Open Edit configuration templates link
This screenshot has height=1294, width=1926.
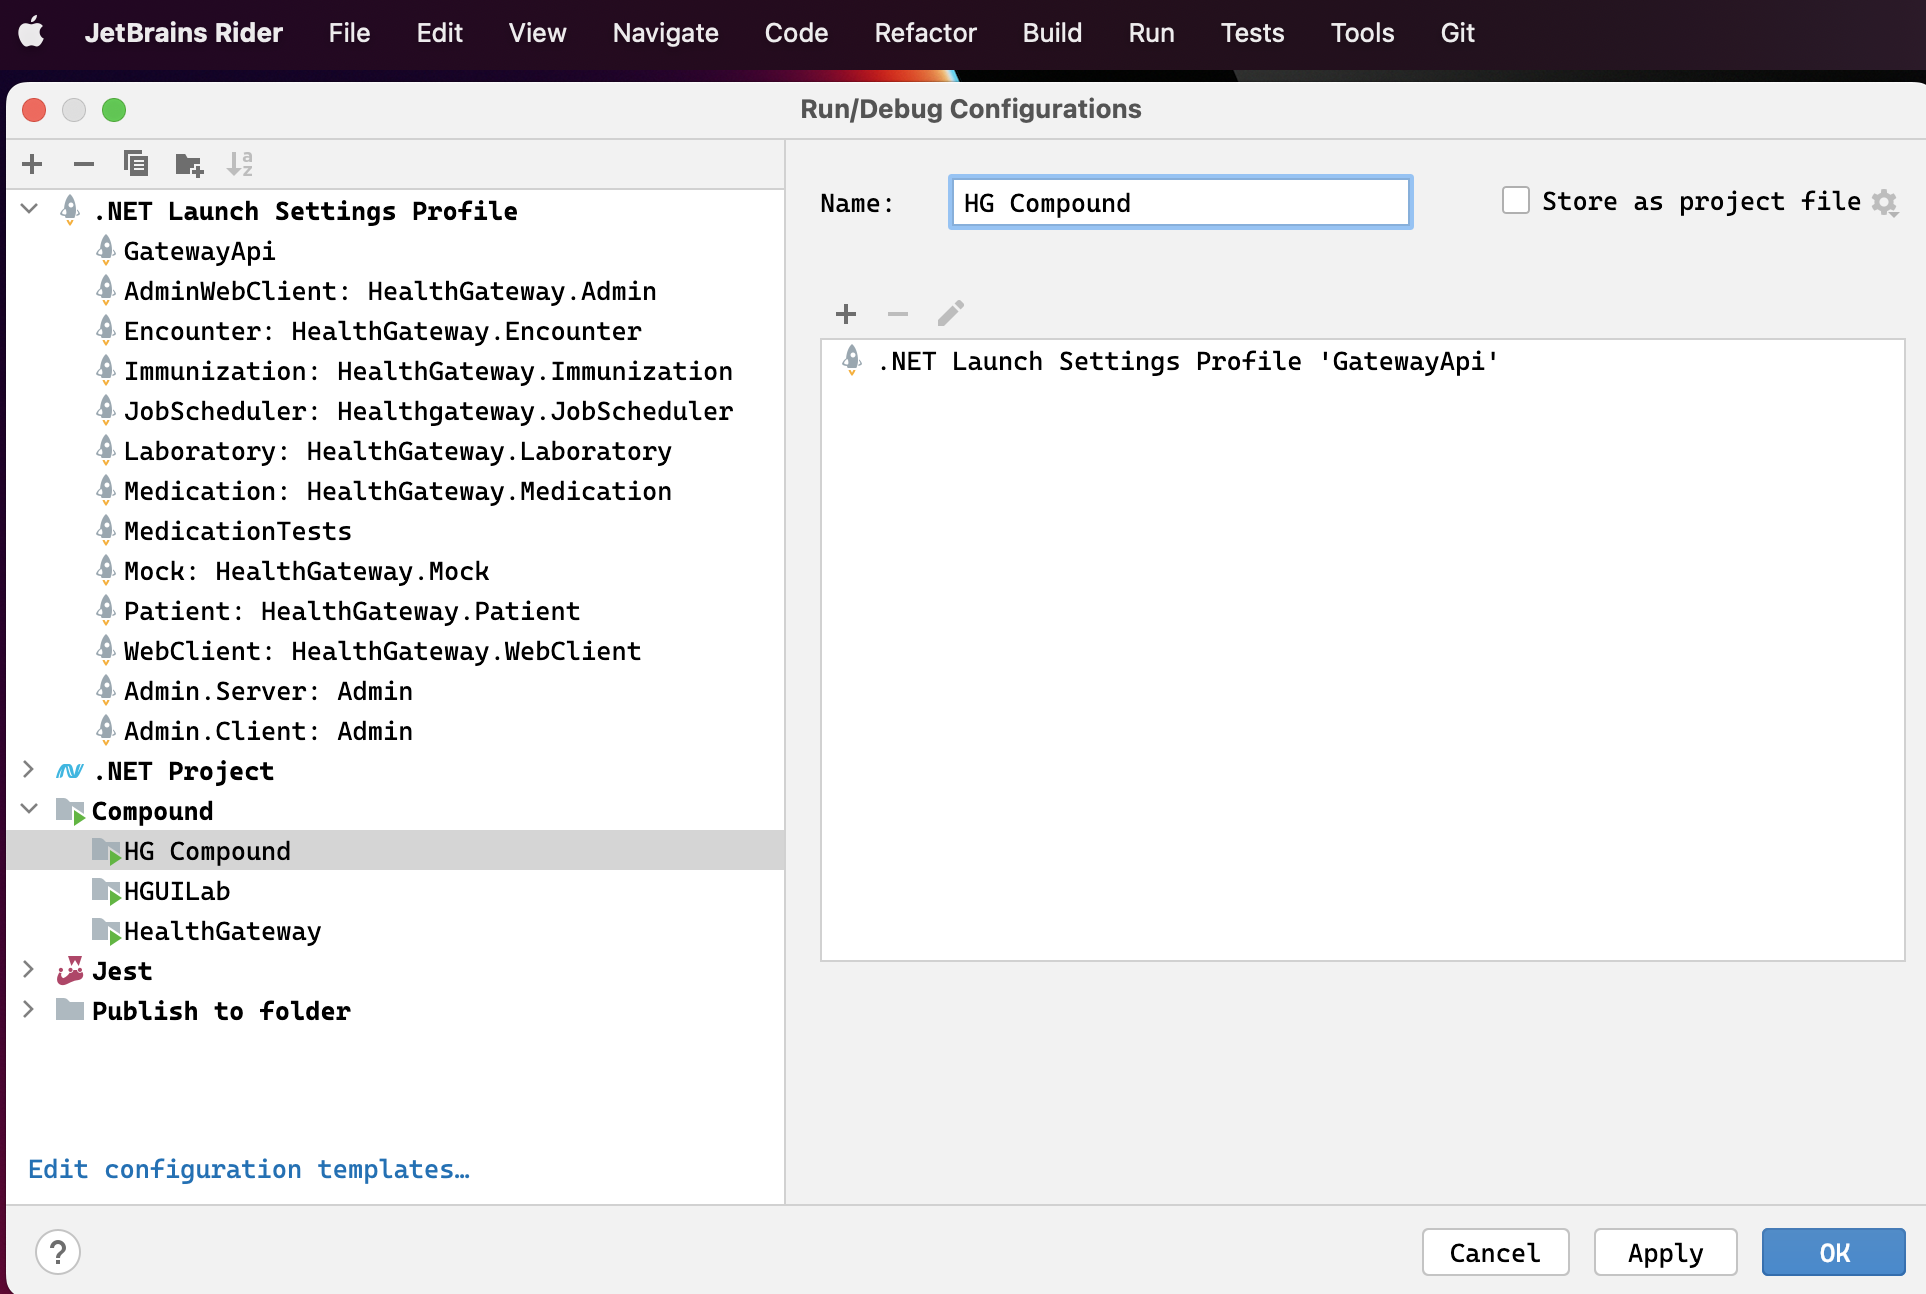249,1169
